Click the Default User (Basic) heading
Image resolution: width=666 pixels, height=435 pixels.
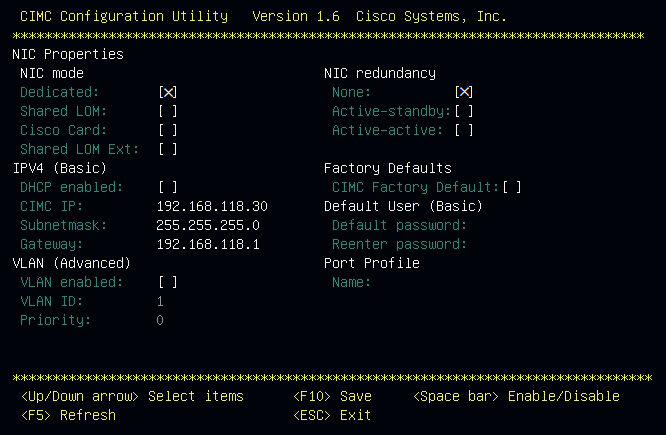(x=404, y=206)
